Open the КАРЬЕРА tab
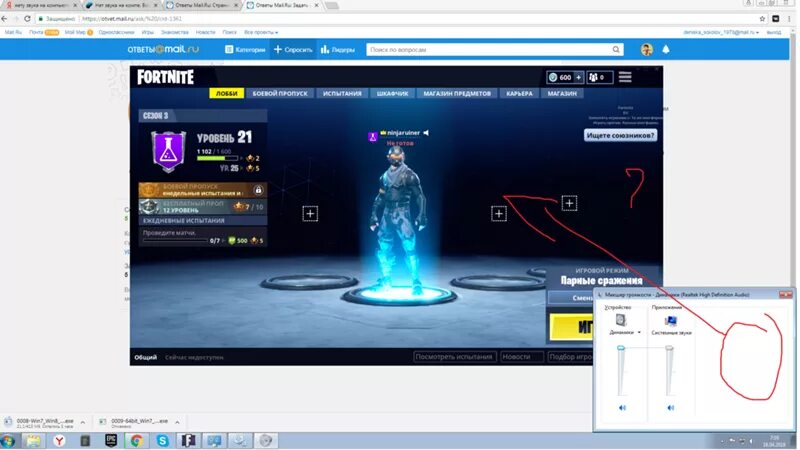Screen dimensions: 800x450 [x=519, y=93]
